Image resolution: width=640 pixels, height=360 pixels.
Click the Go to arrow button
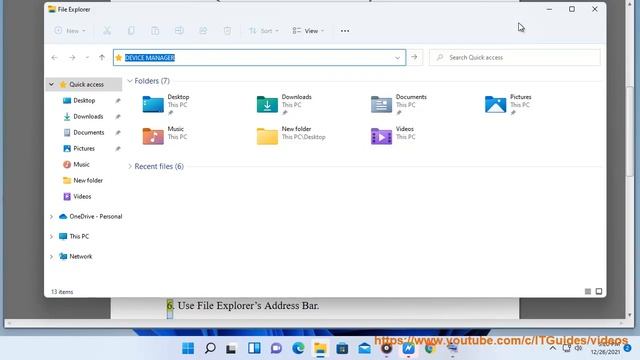(414, 58)
